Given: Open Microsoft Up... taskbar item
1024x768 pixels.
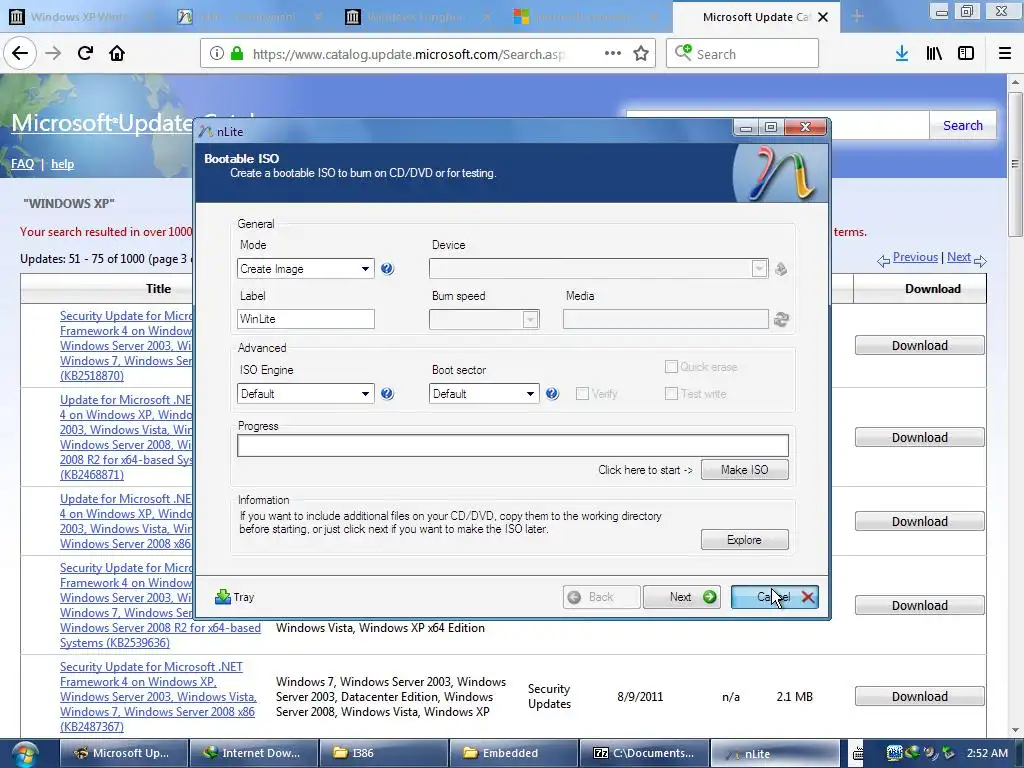Looking at the screenshot, I should pyautogui.click(x=124, y=753).
